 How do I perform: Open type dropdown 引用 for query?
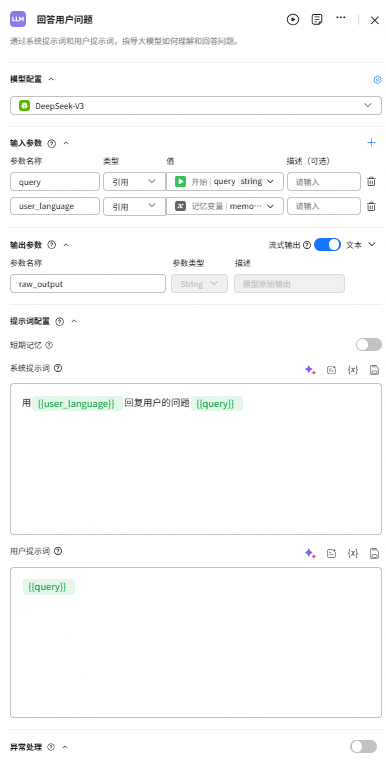point(134,182)
